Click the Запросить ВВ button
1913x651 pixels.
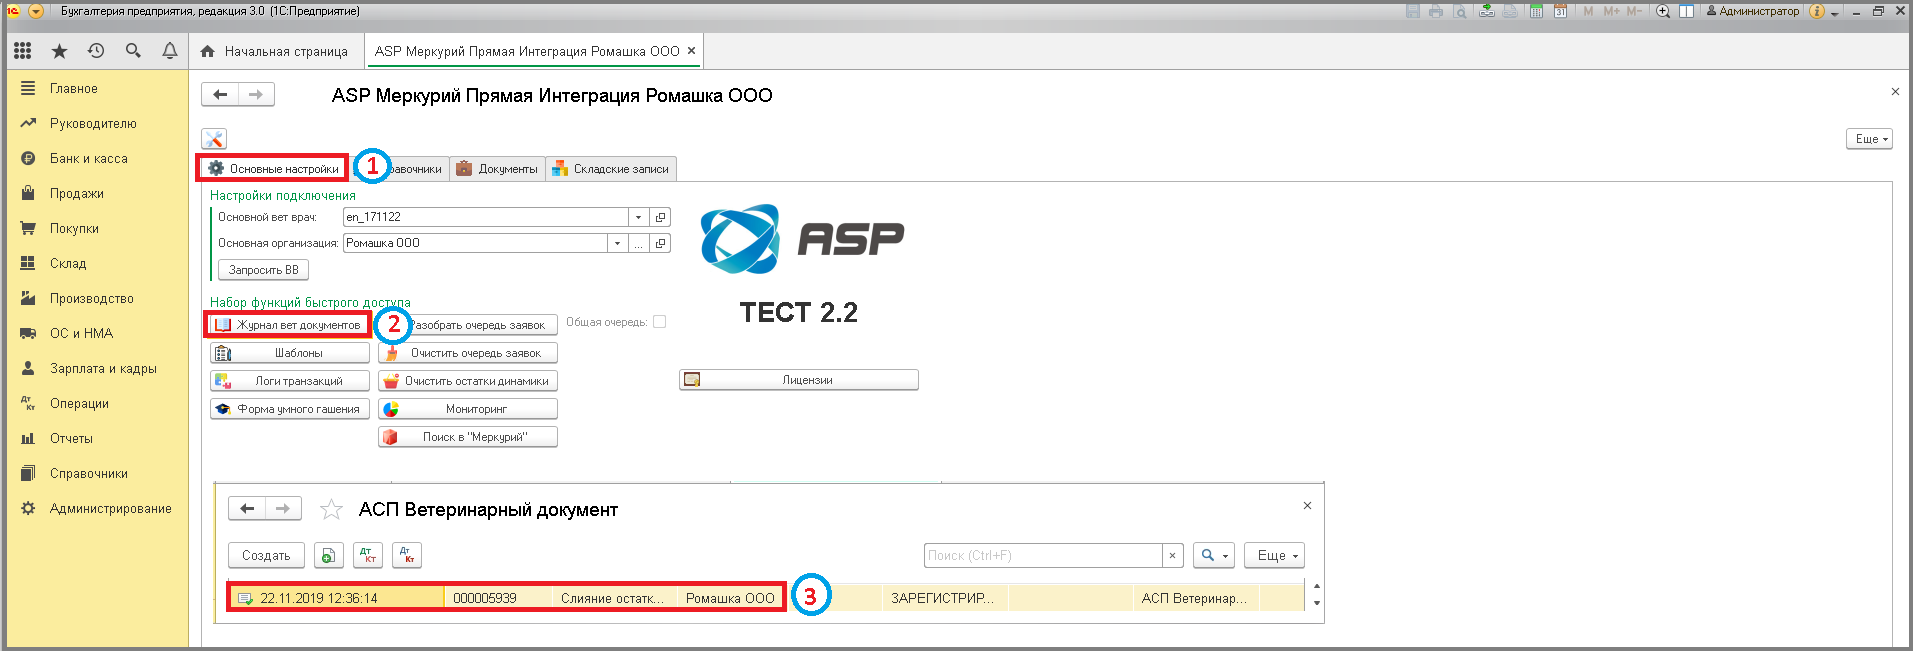click(264, 270)
